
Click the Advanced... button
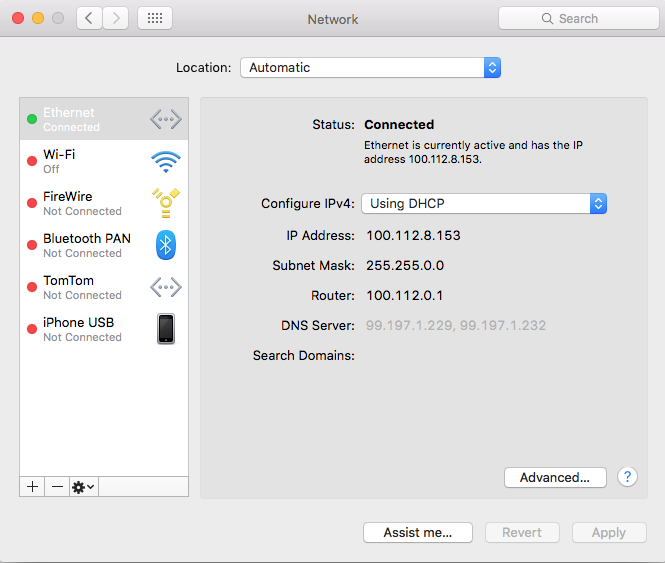(x=555, y=477)
